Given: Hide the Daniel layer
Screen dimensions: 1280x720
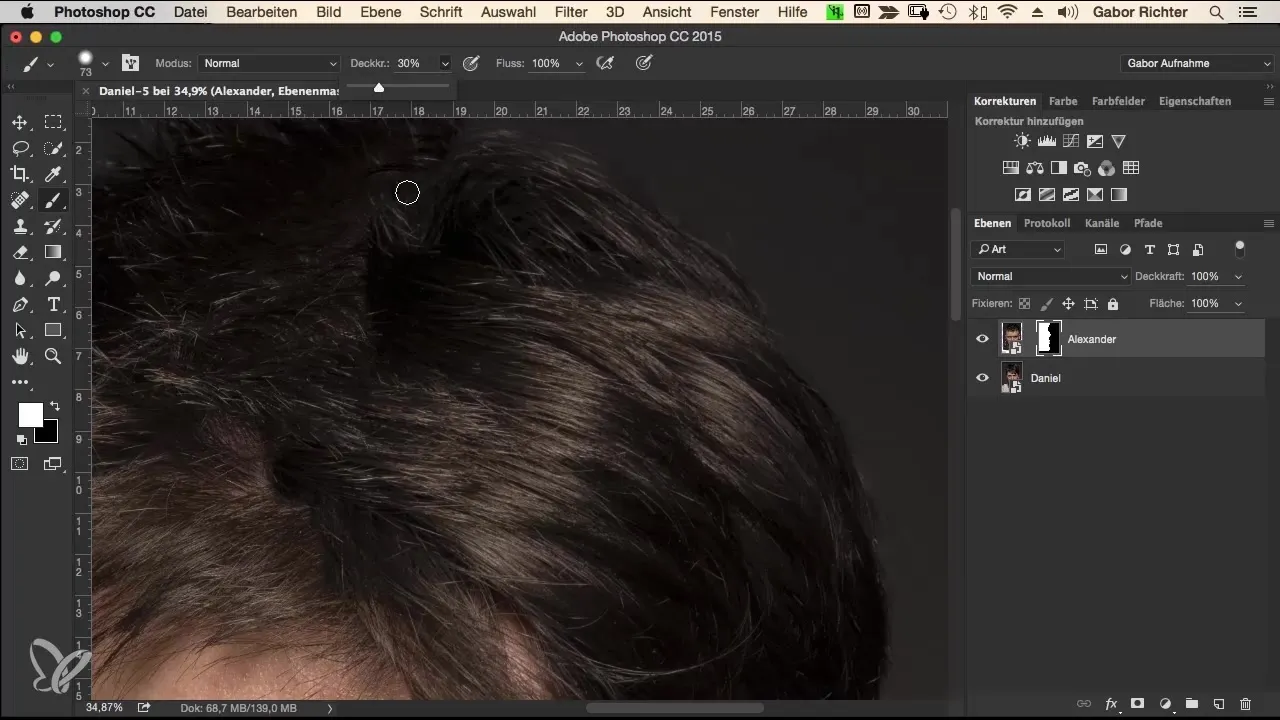Looking at the screenshot, I should click(x=982, y=378).
